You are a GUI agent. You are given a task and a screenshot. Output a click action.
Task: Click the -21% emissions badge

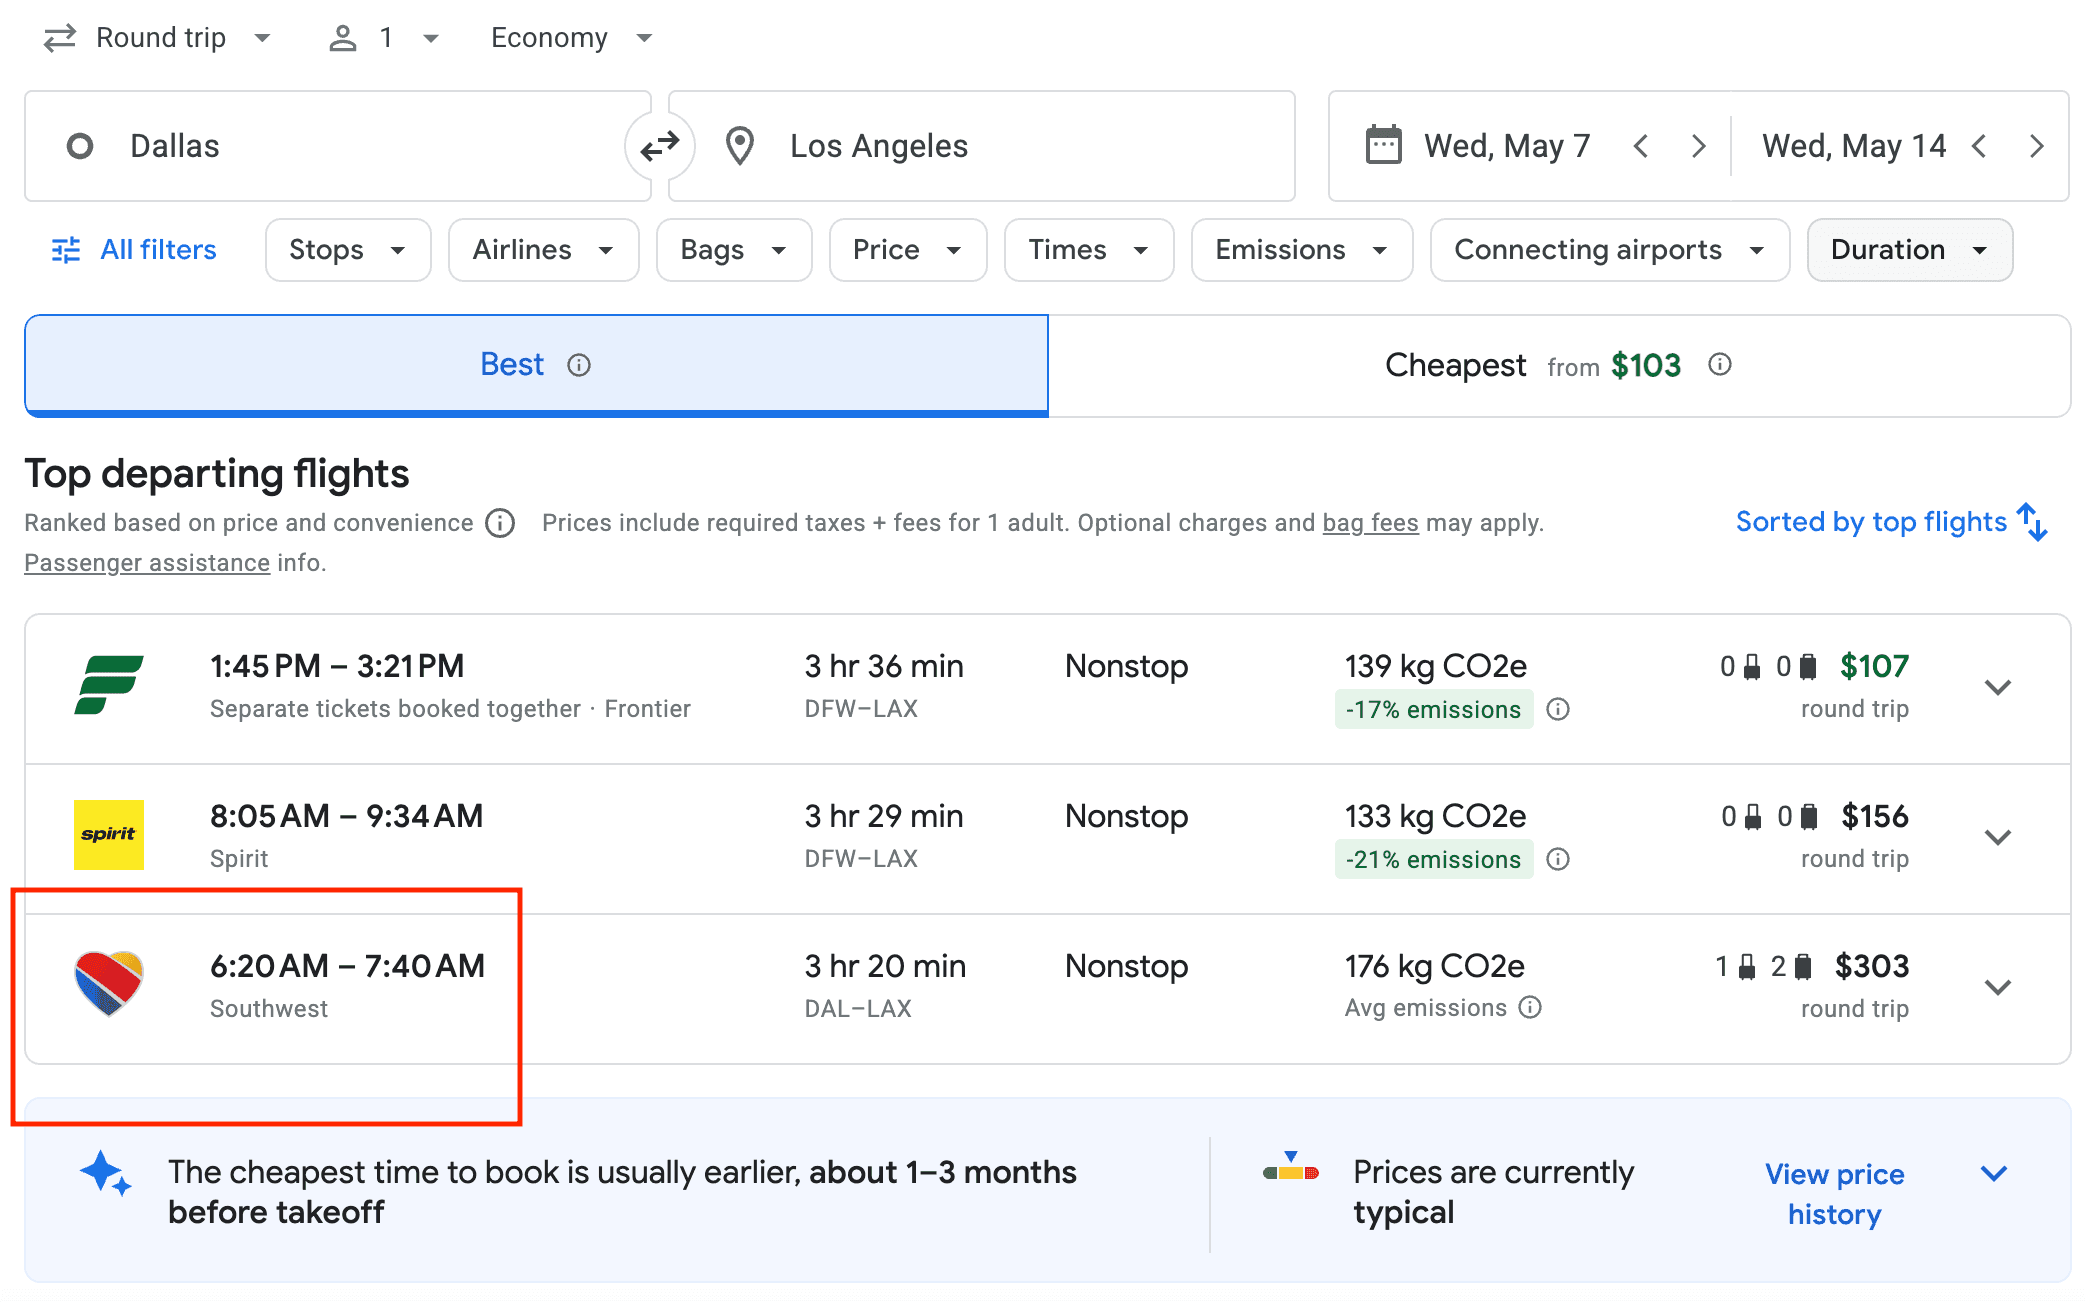(x=1433, y=859)
